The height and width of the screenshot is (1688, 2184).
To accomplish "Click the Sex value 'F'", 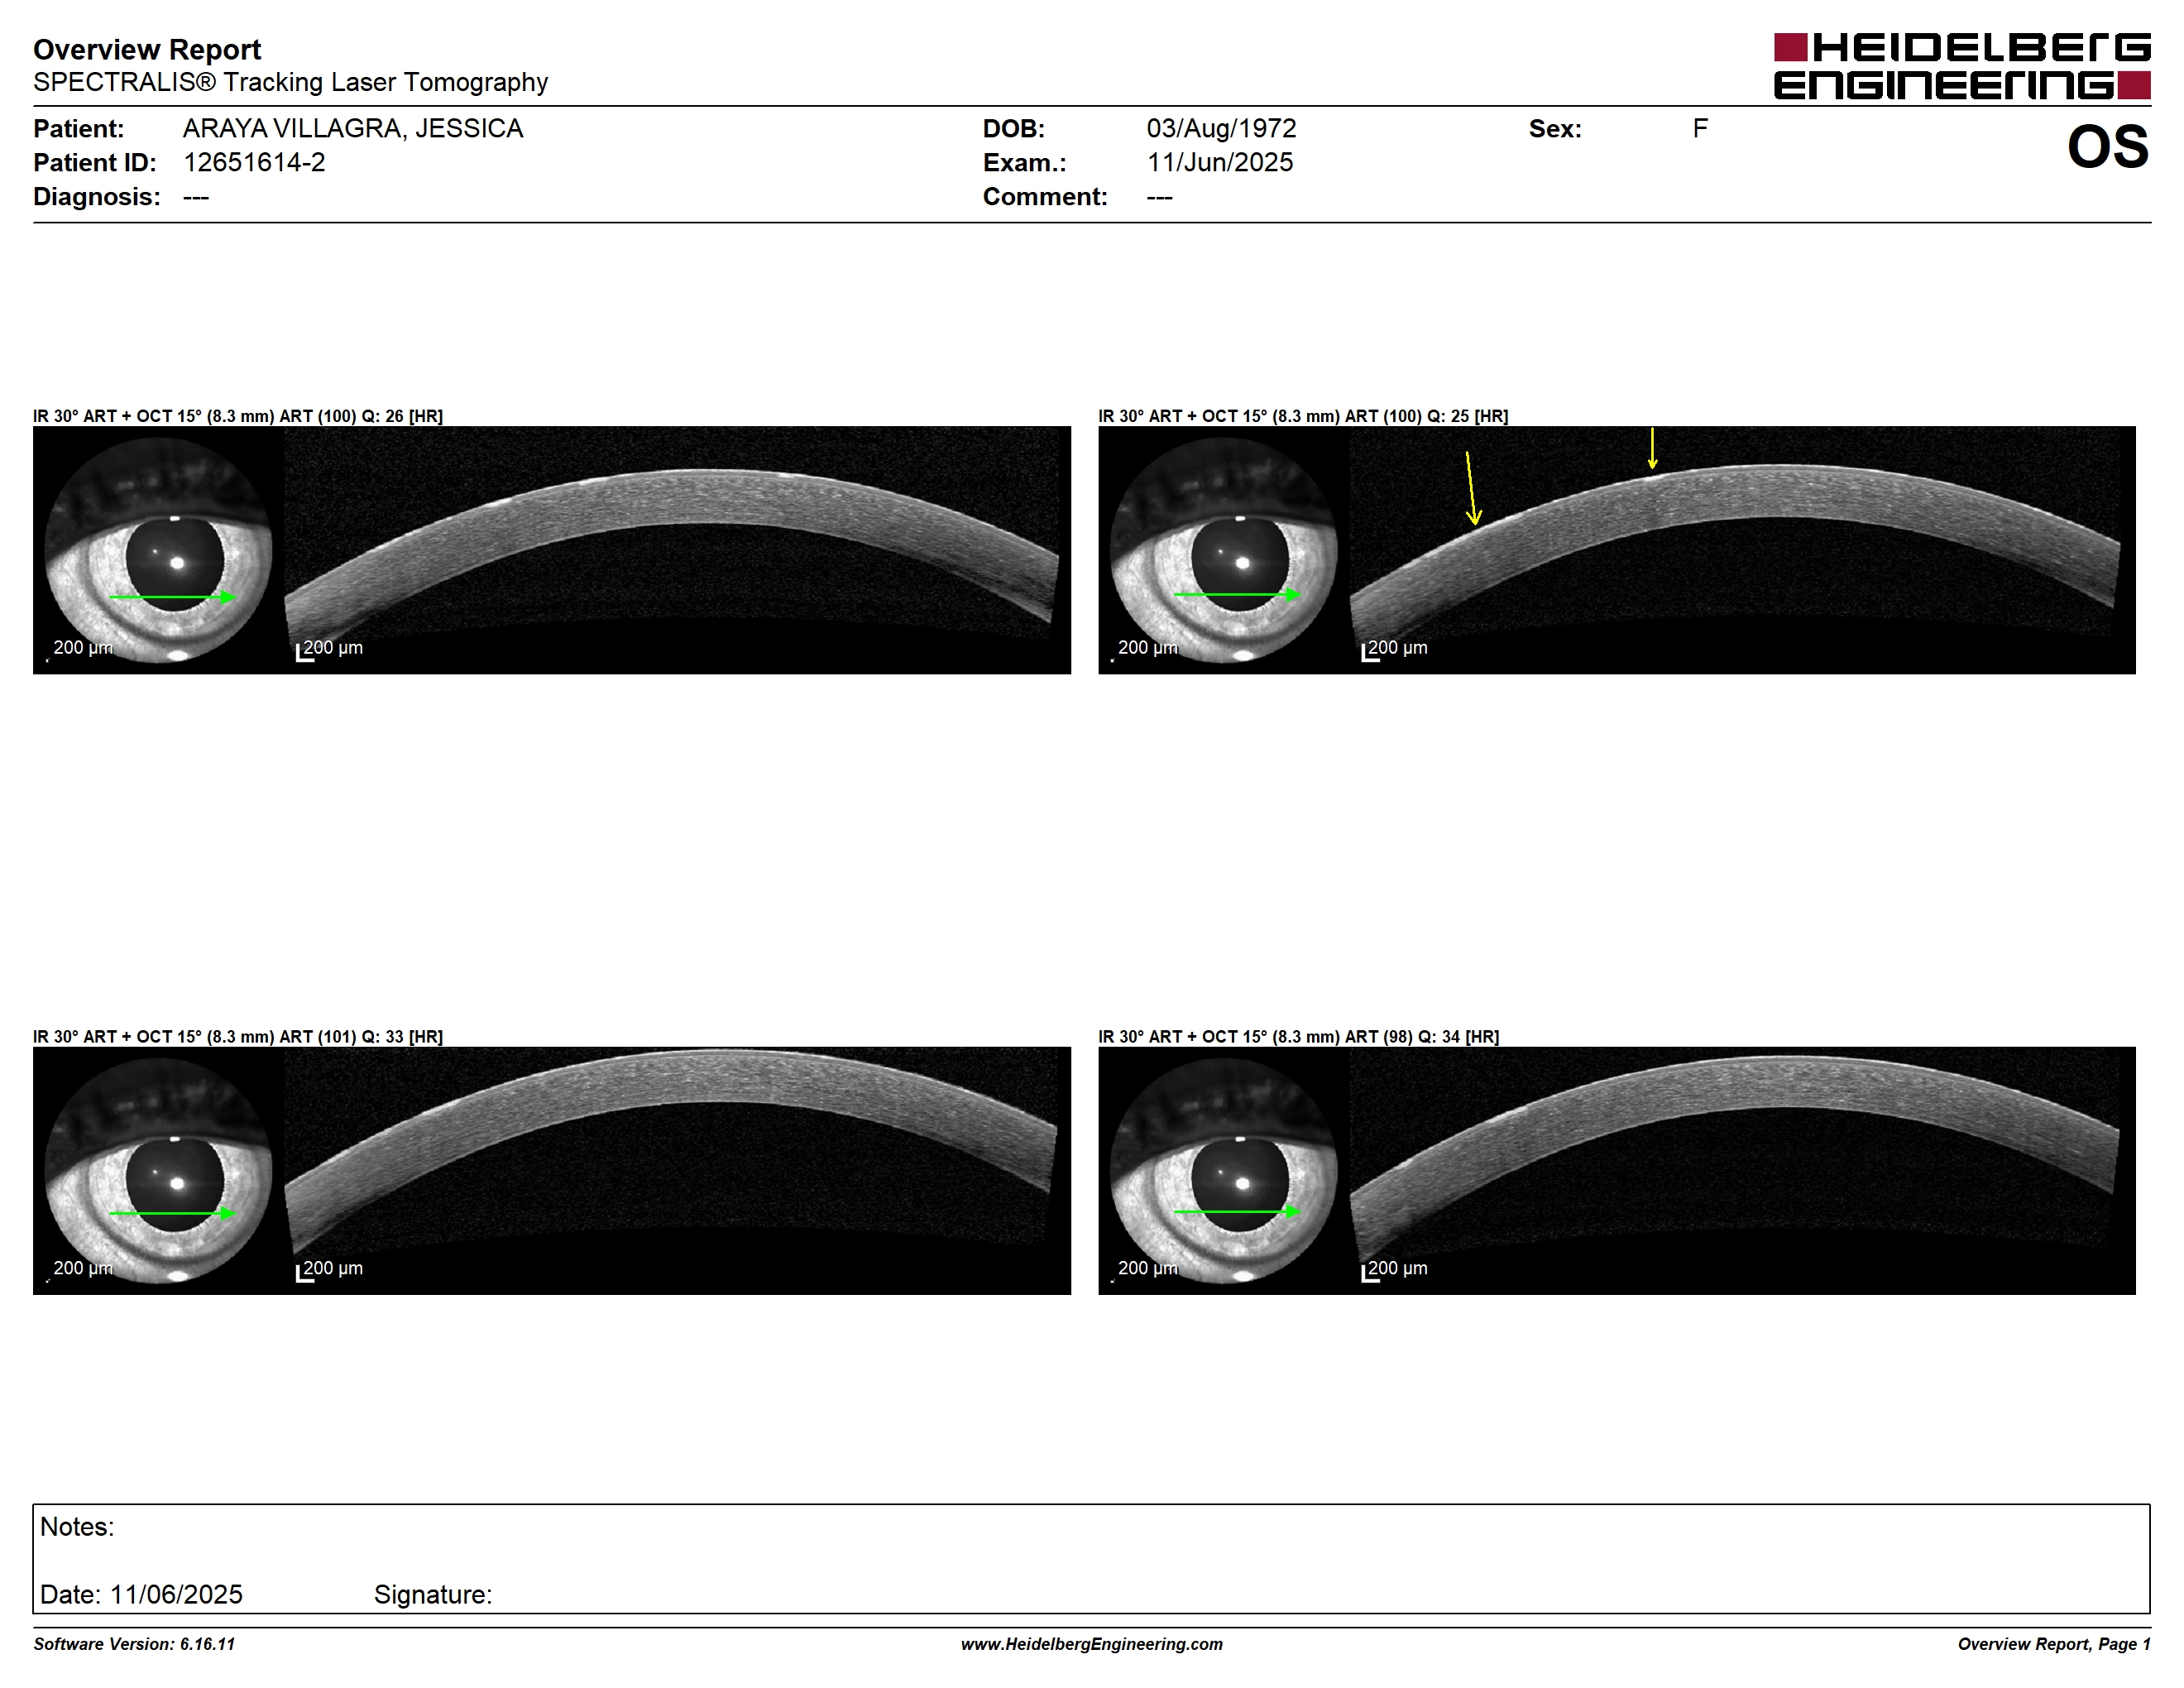I will (x=1700, y=129).
